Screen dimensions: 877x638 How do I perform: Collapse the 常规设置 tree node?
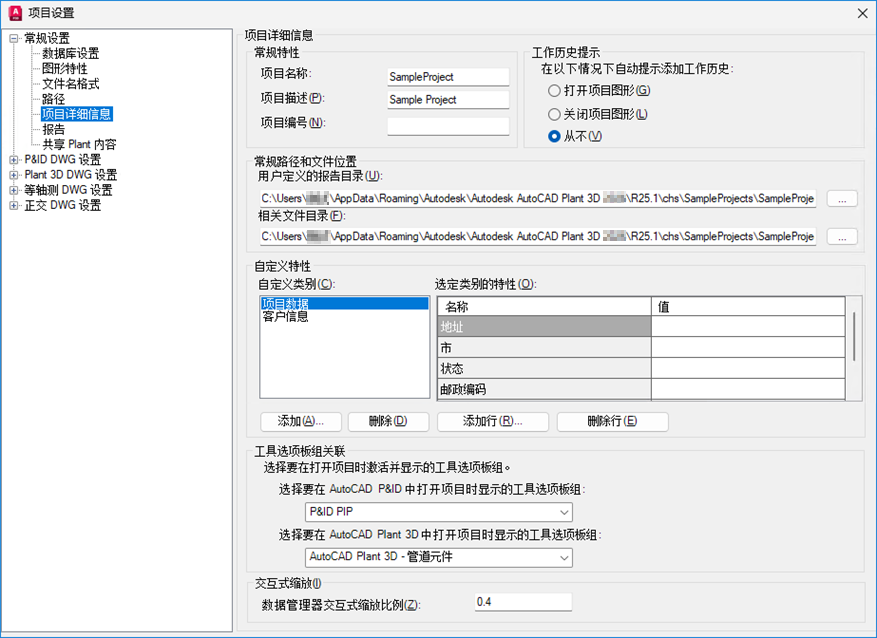coord(14,39)
